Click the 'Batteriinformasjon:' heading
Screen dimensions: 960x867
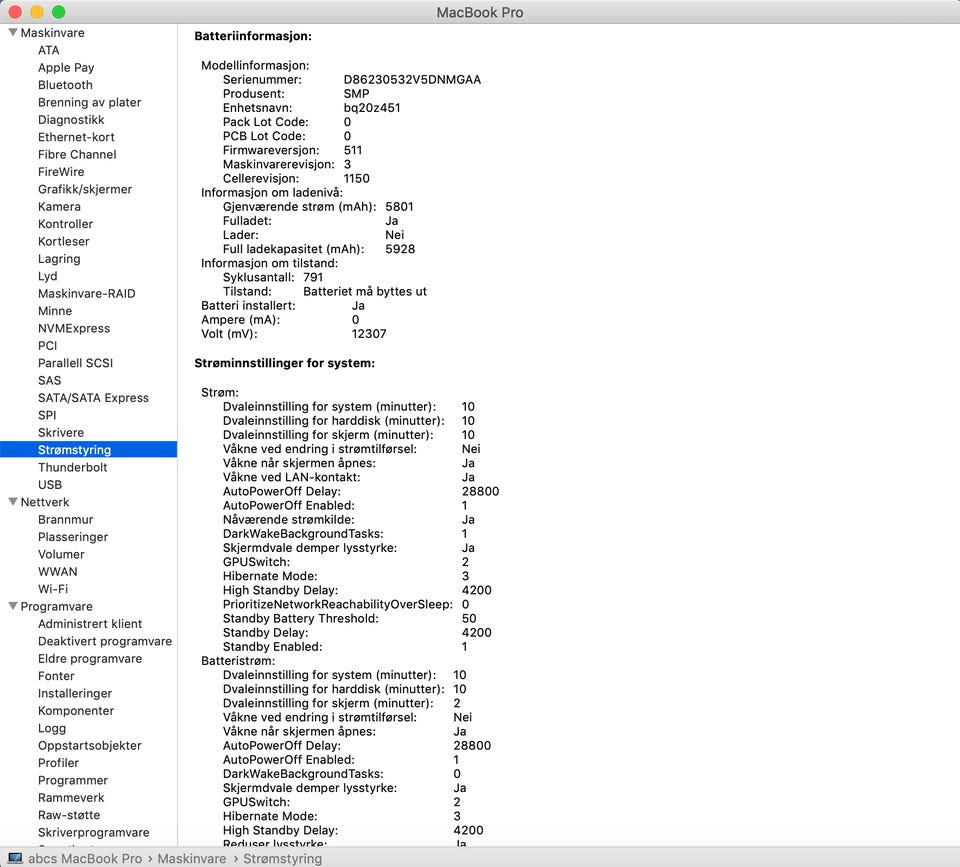tap(253, 36)
